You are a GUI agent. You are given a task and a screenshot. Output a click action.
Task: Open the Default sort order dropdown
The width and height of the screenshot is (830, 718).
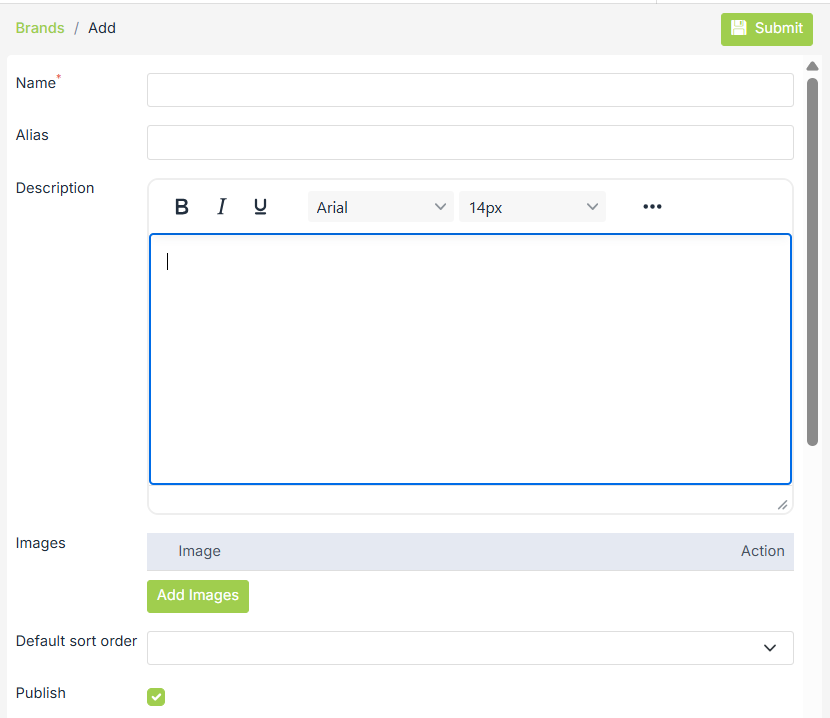[470, 648]
